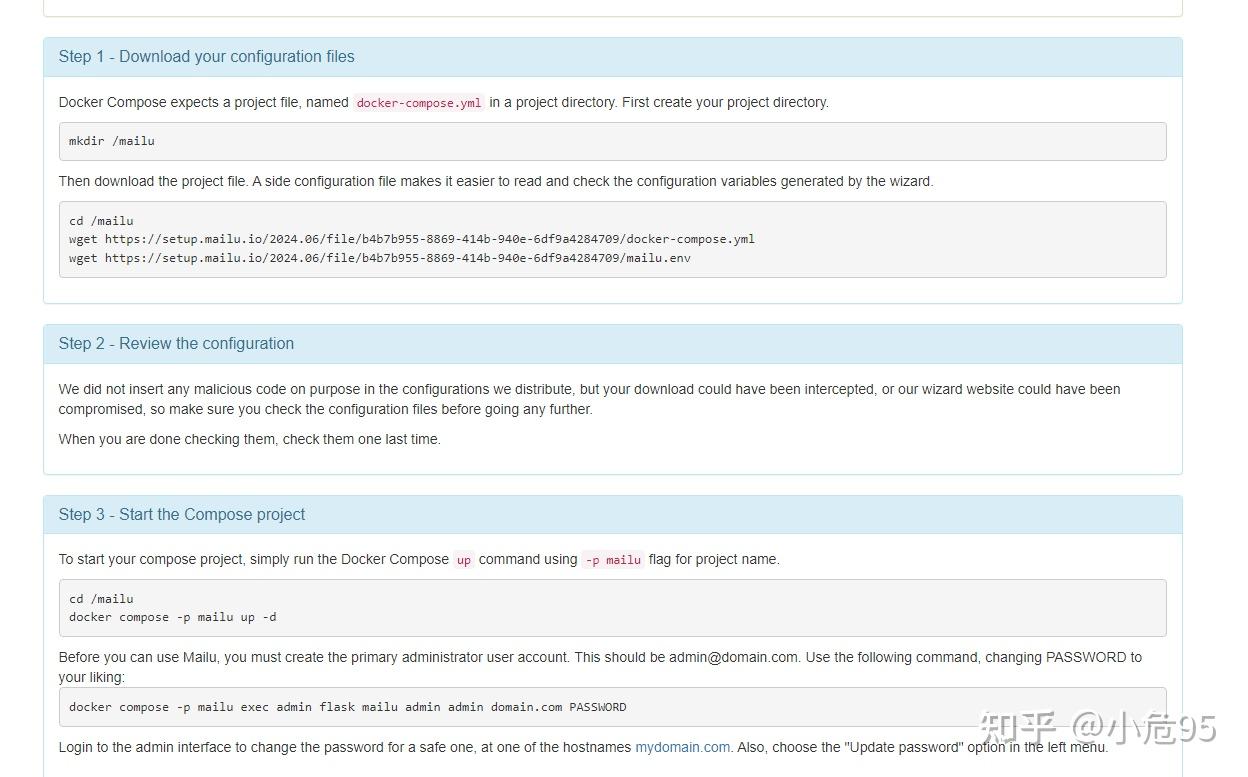The width and height of the screenshot is (1248, 777).
Task: Click the Step 2 Review the configuration heading
Action: (x=176, y=344)
